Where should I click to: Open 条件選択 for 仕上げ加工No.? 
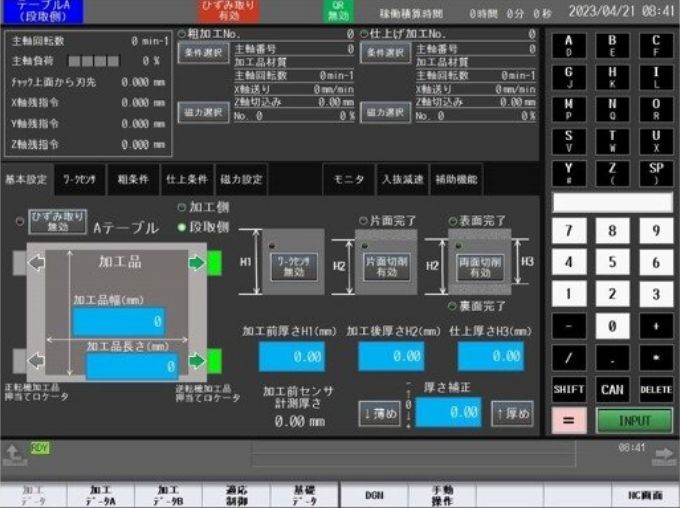point(387,54)
